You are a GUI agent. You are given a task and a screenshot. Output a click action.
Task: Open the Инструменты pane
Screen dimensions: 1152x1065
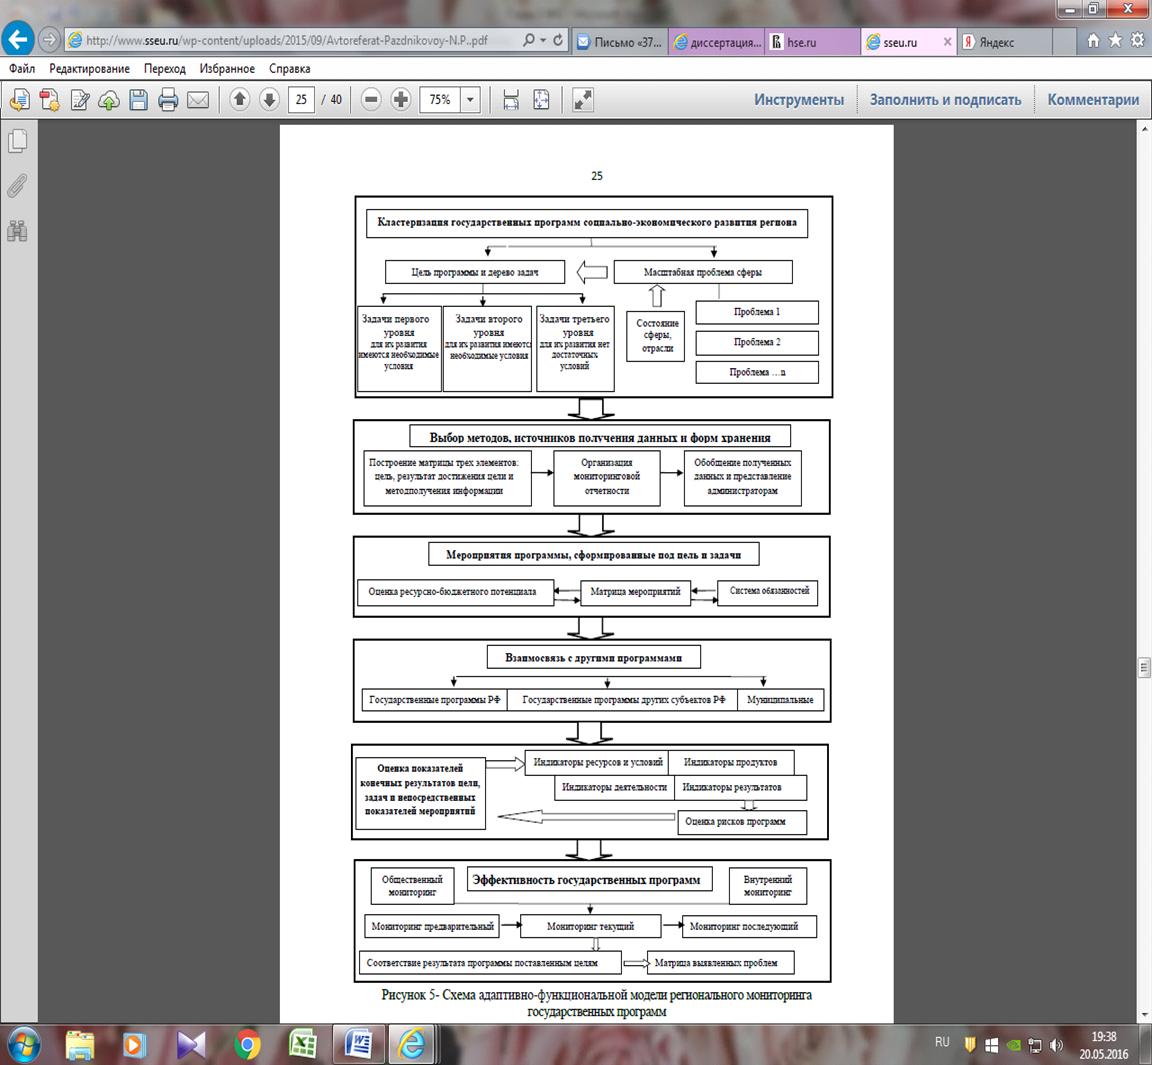[x=798, y=100]
